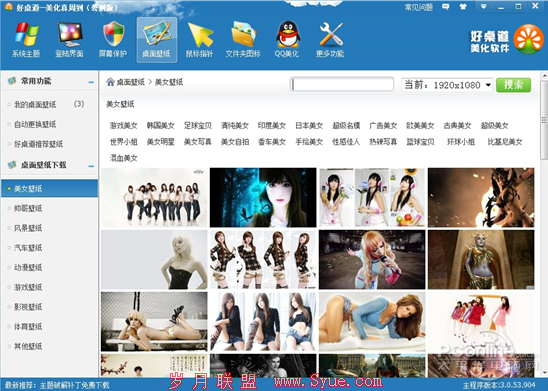
Task: Click the home icon in breadcrumb
Action: point(110,82)
